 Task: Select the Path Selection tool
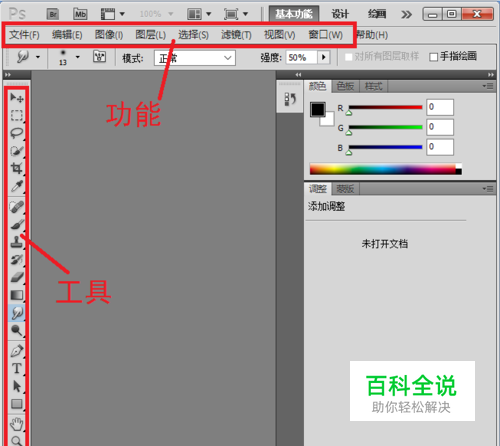click(x=17, y=386)
